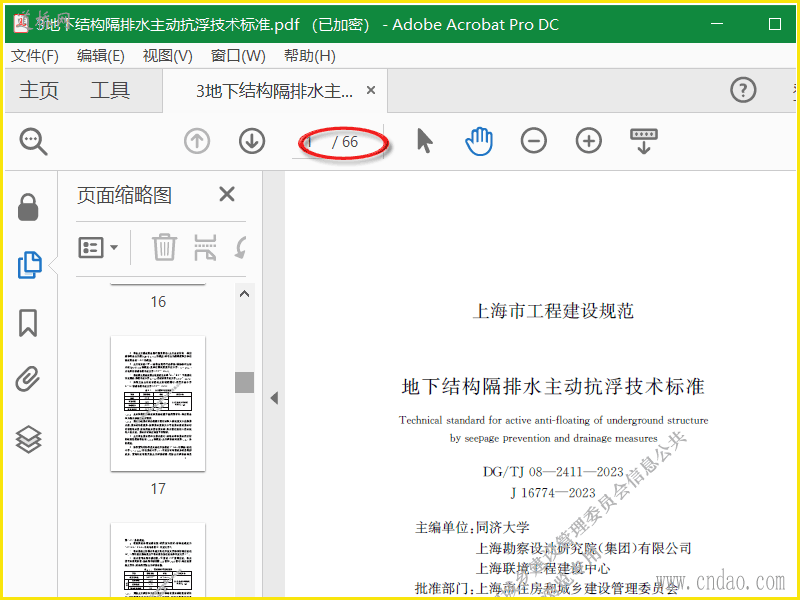Select the 3地下结构隔排水主... document tab
This screenshot has height=600, width=800.
coord(274,91)
